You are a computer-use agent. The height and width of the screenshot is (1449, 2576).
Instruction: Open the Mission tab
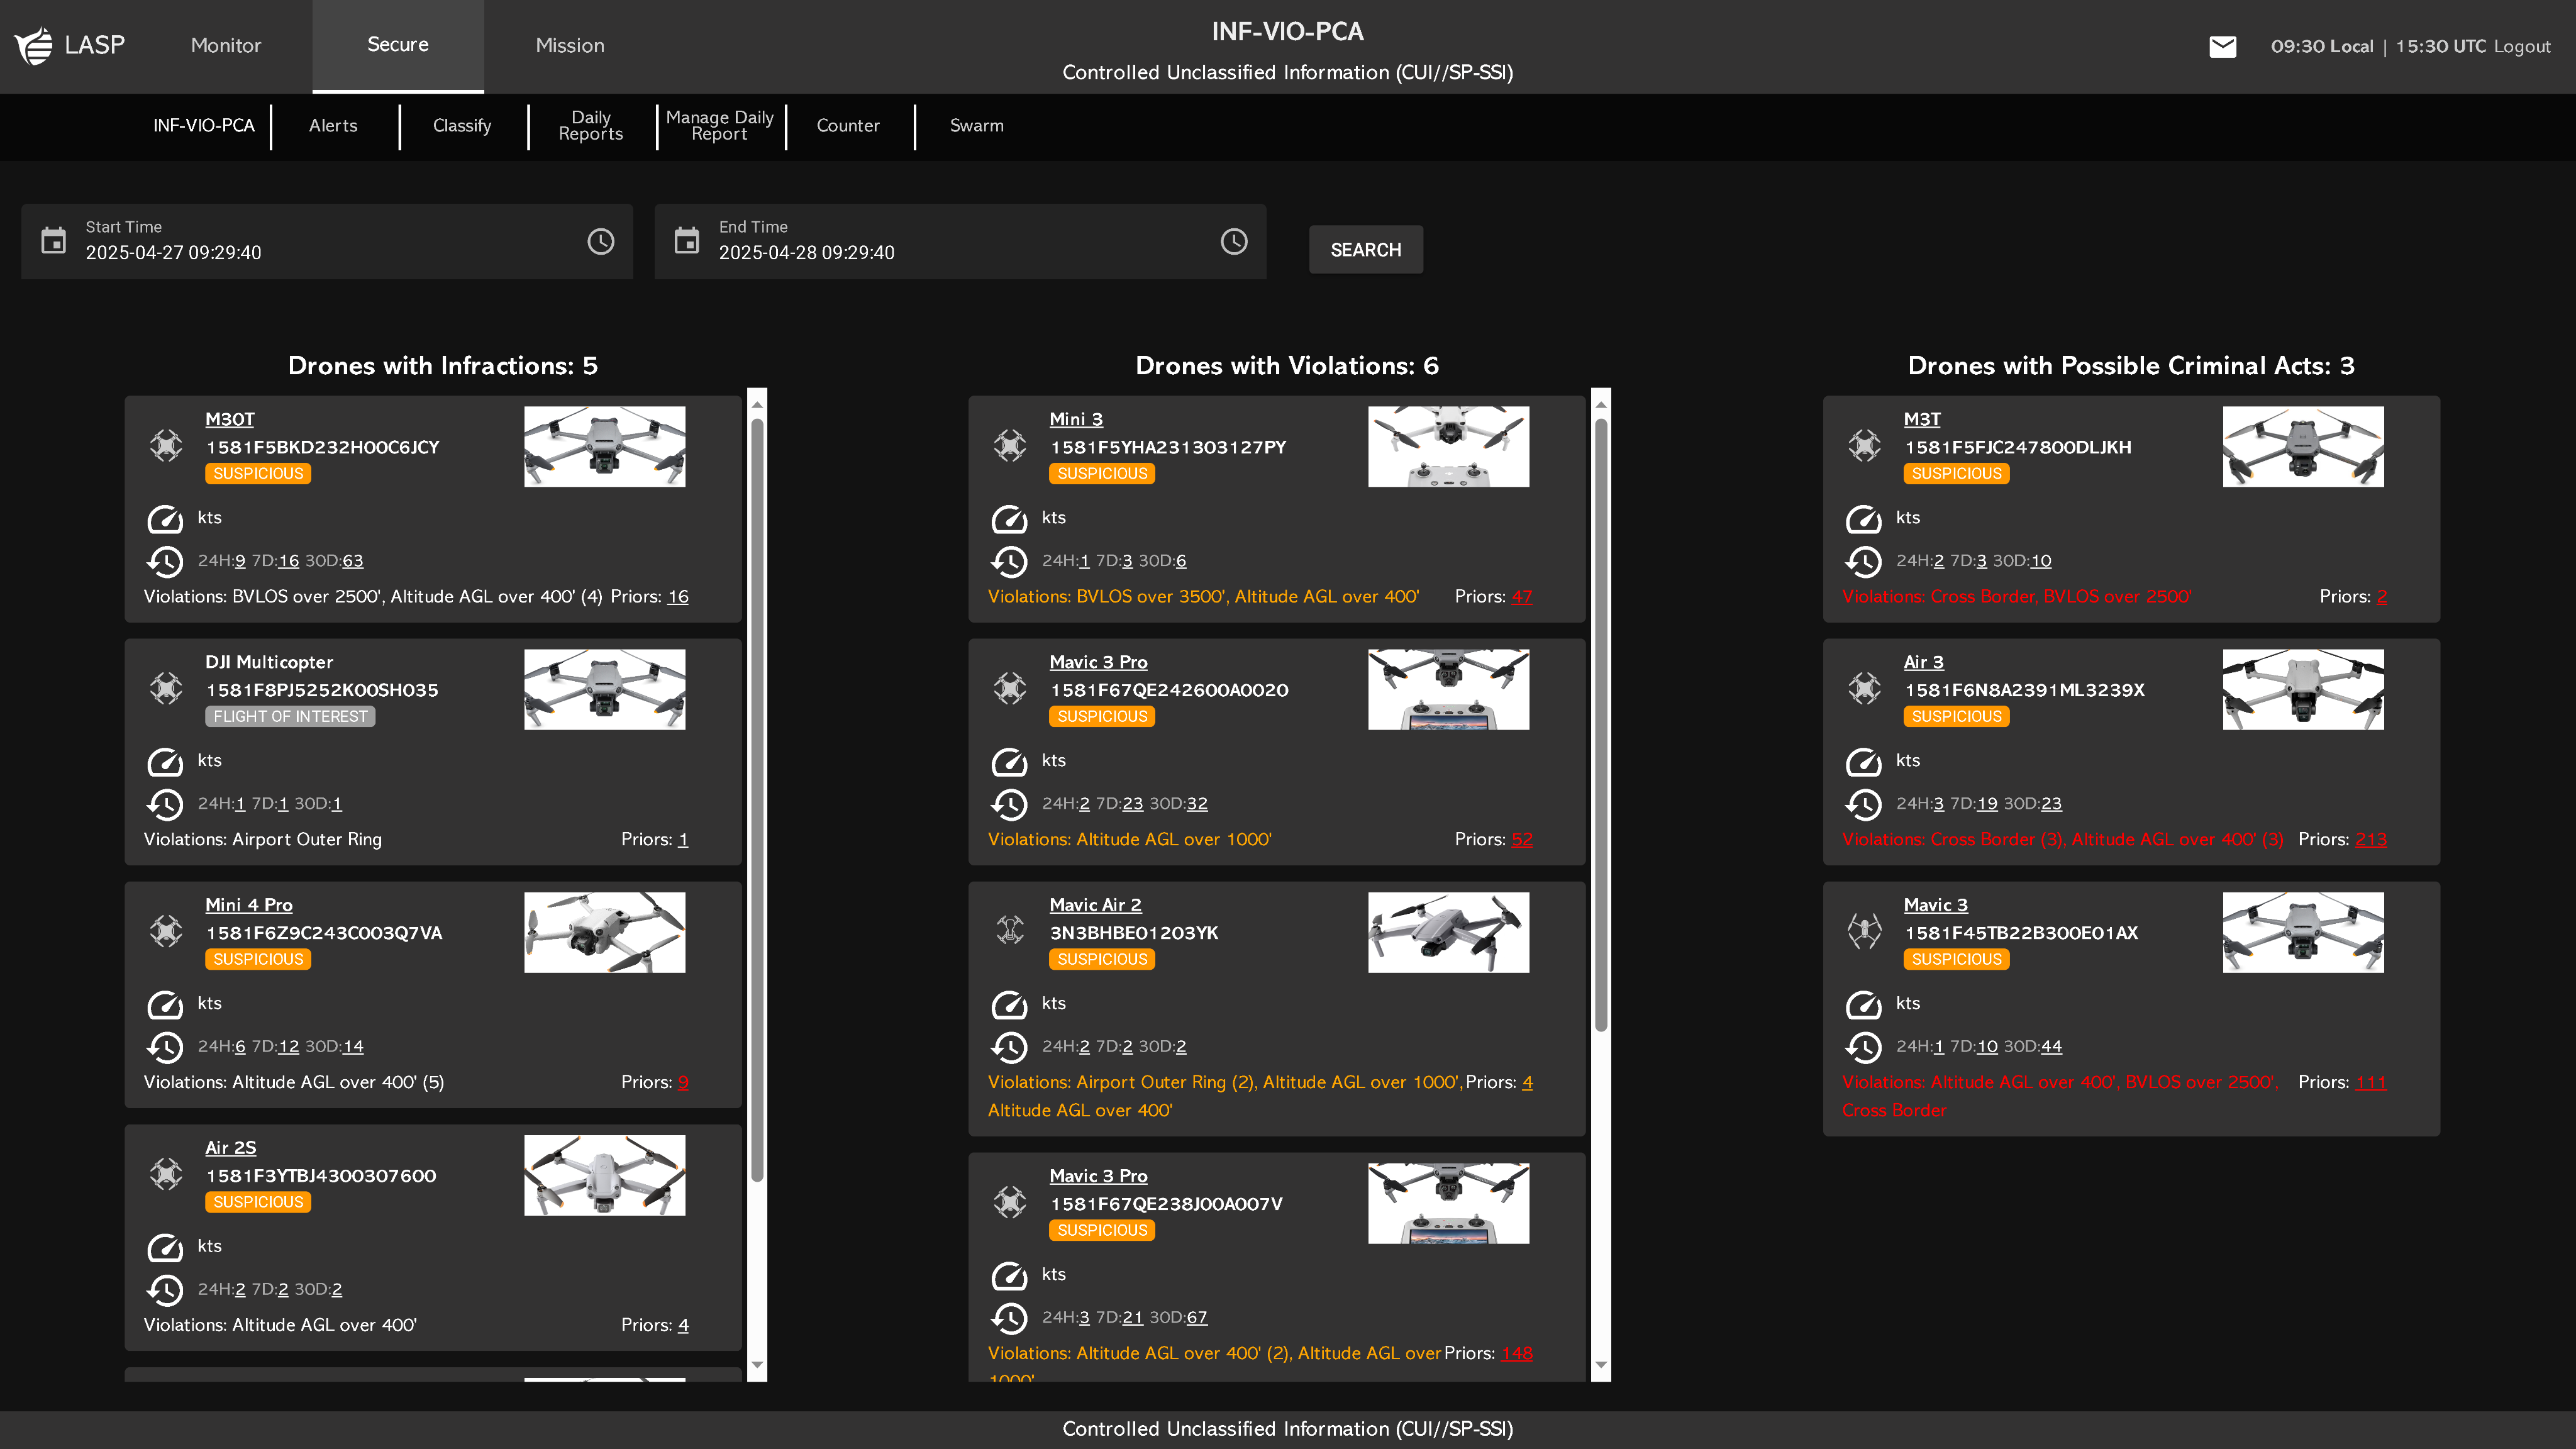pyautogui.click(x=570, y=46)
